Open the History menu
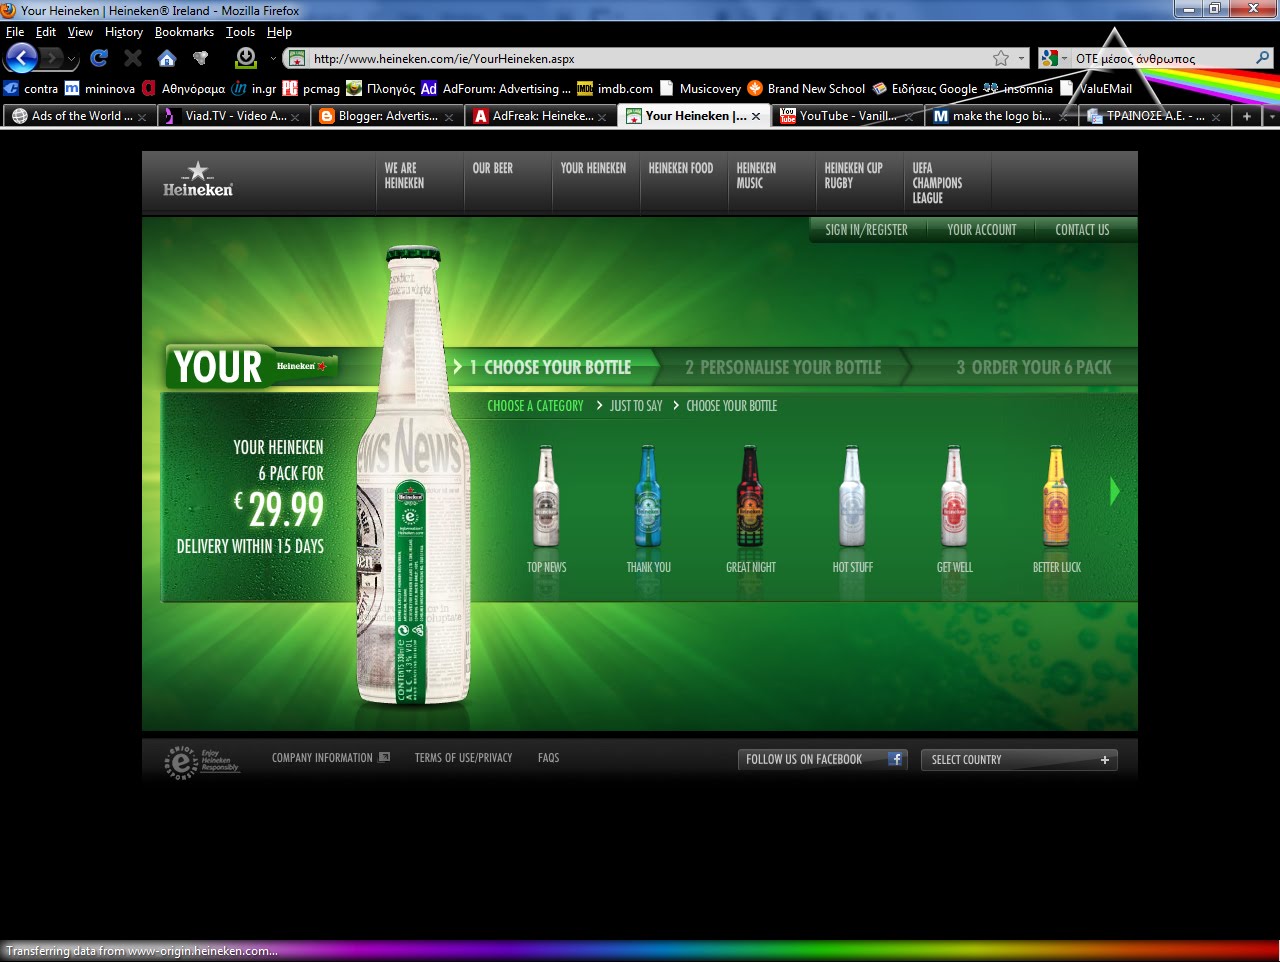The width and height of the screenshot is (1280, 962). [124, 32]
